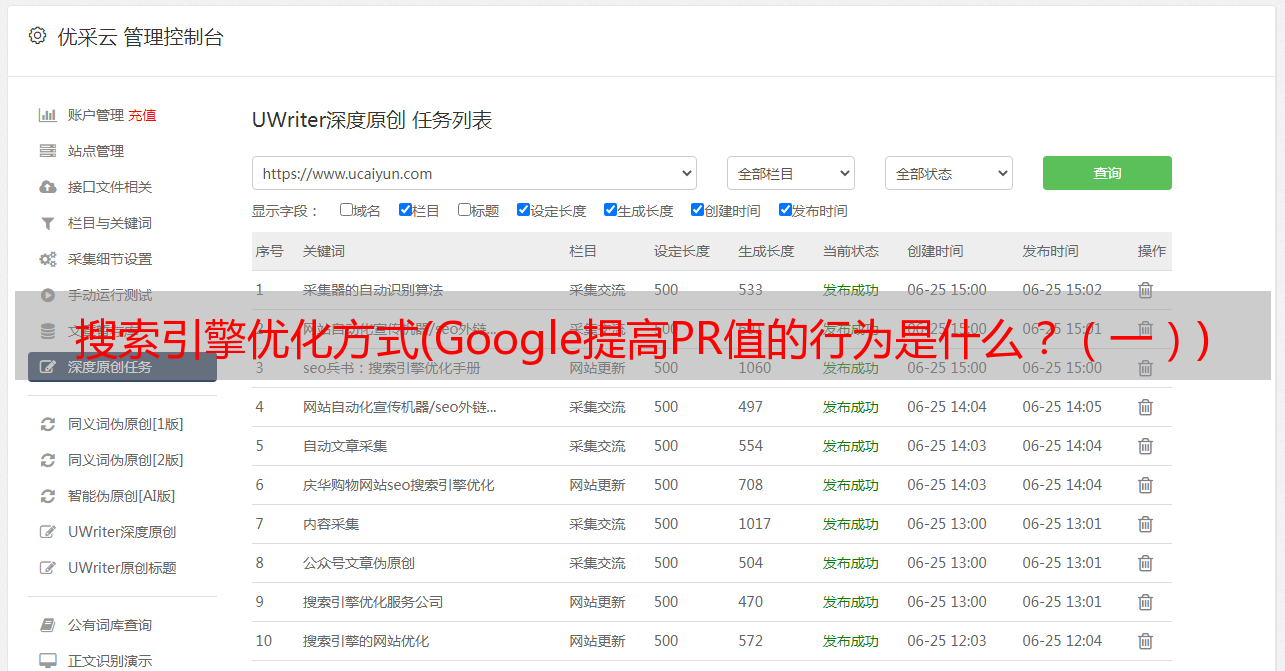Click the red 充值 link
Screen dimensions: 1285x671
pos(142,115)
